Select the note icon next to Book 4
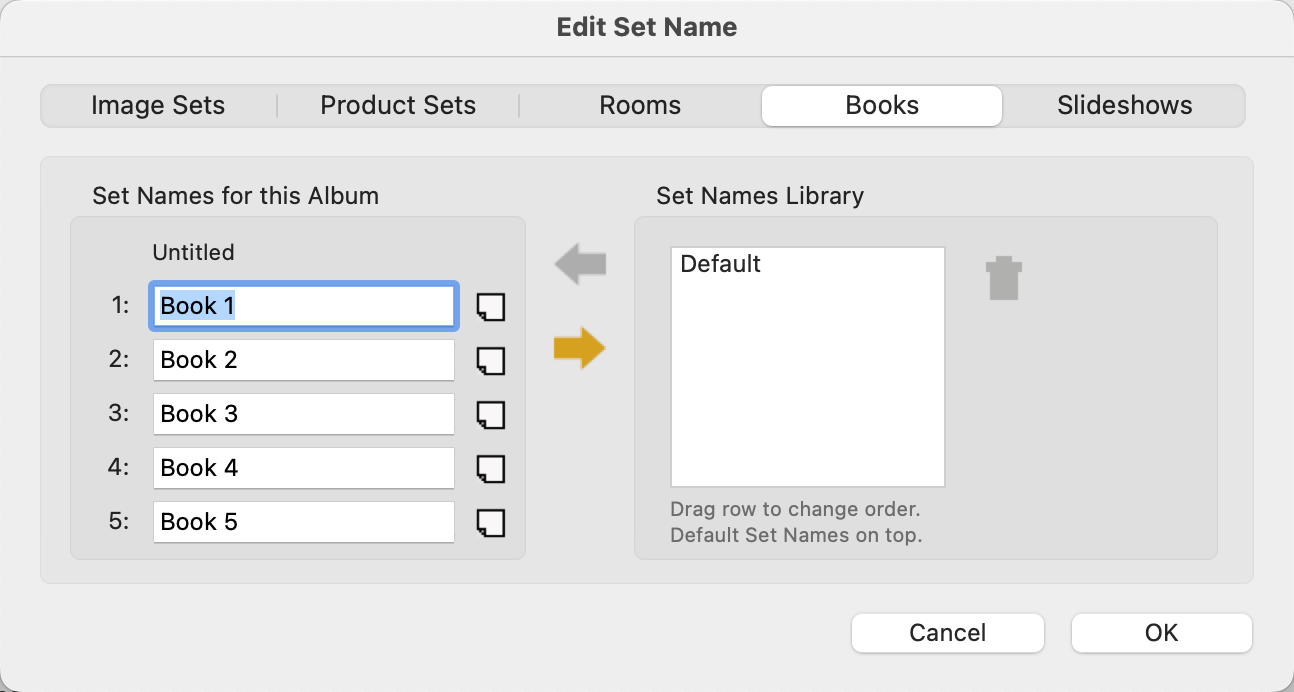The width and height of the screenshot is (1294, 692). pyautogui.click(x=490, y=469)
